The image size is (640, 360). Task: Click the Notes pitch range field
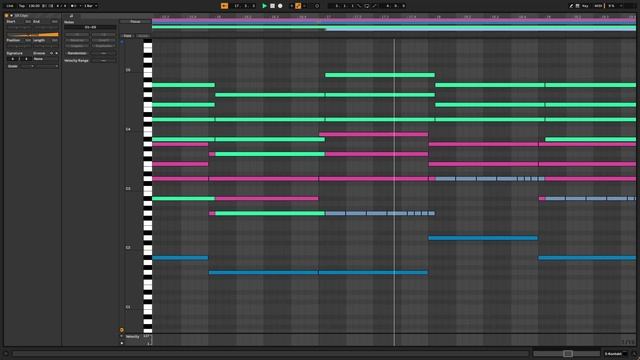(x=90, y=27)
